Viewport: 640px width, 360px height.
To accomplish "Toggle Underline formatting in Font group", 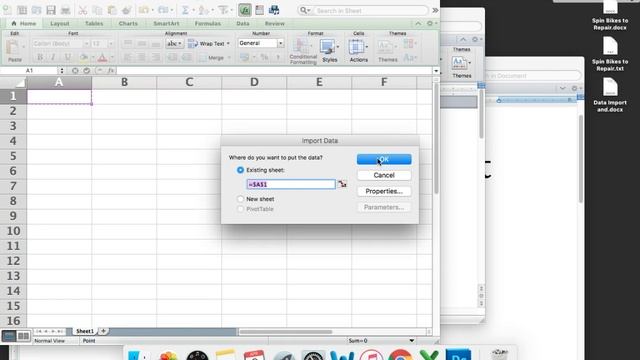I will [67, 58].
